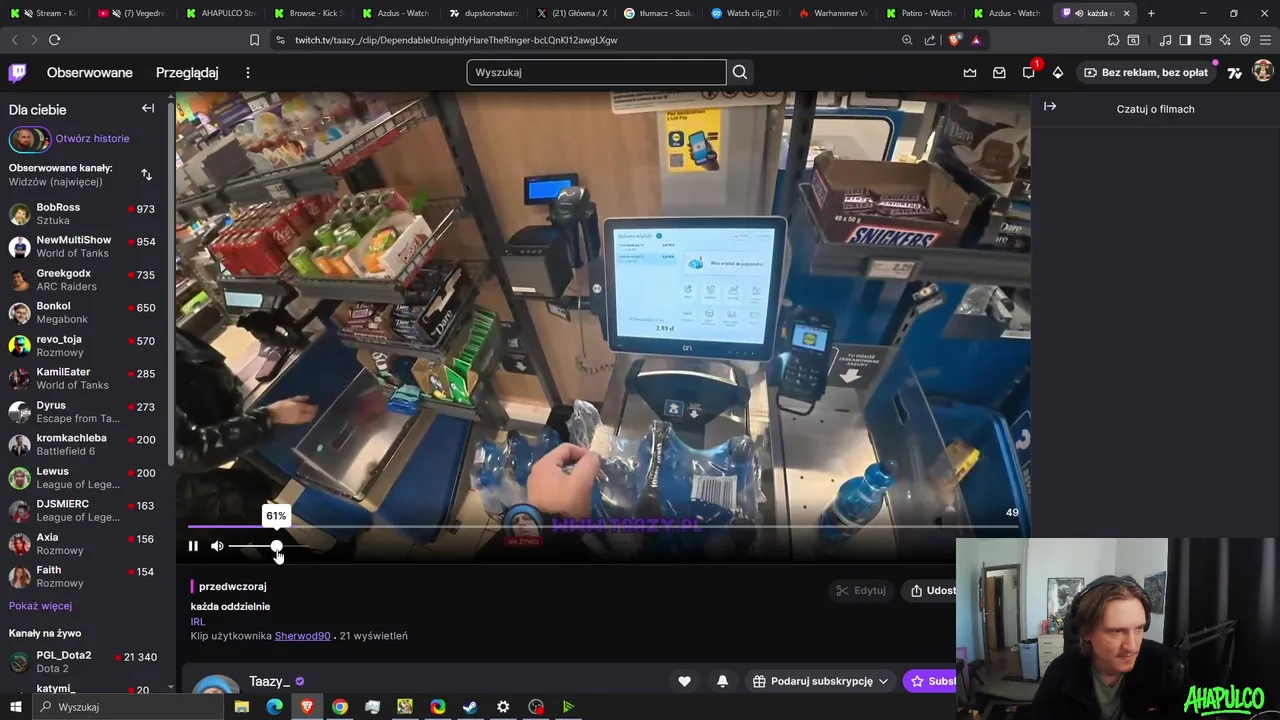Click the Udostępnij share button
The width and height of the screenshot is (1280, 720).
[x=930, y=590]
